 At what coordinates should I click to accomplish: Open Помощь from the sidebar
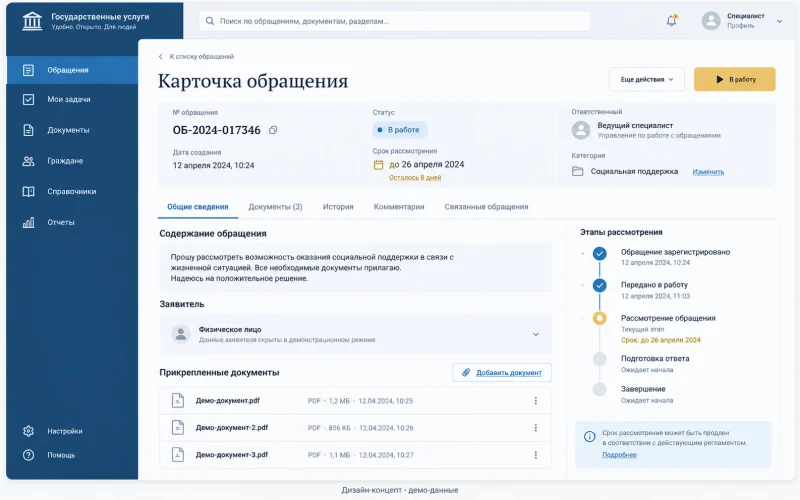point(72,455)
